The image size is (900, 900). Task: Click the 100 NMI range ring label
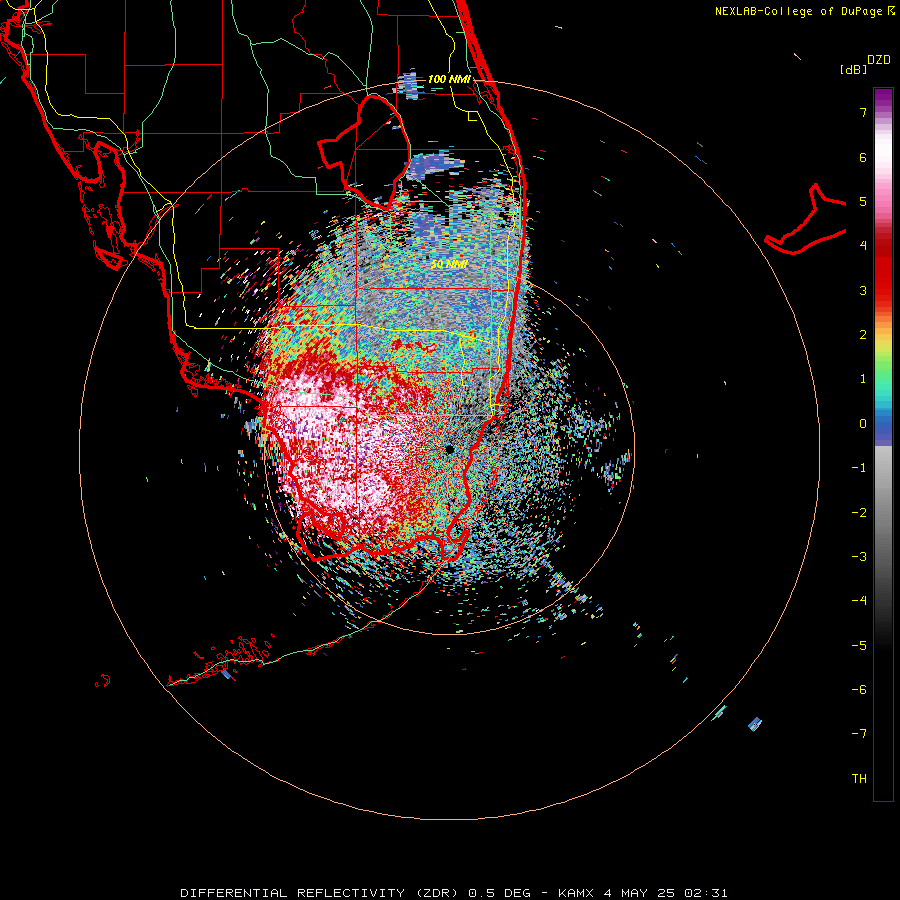point(449,79)
